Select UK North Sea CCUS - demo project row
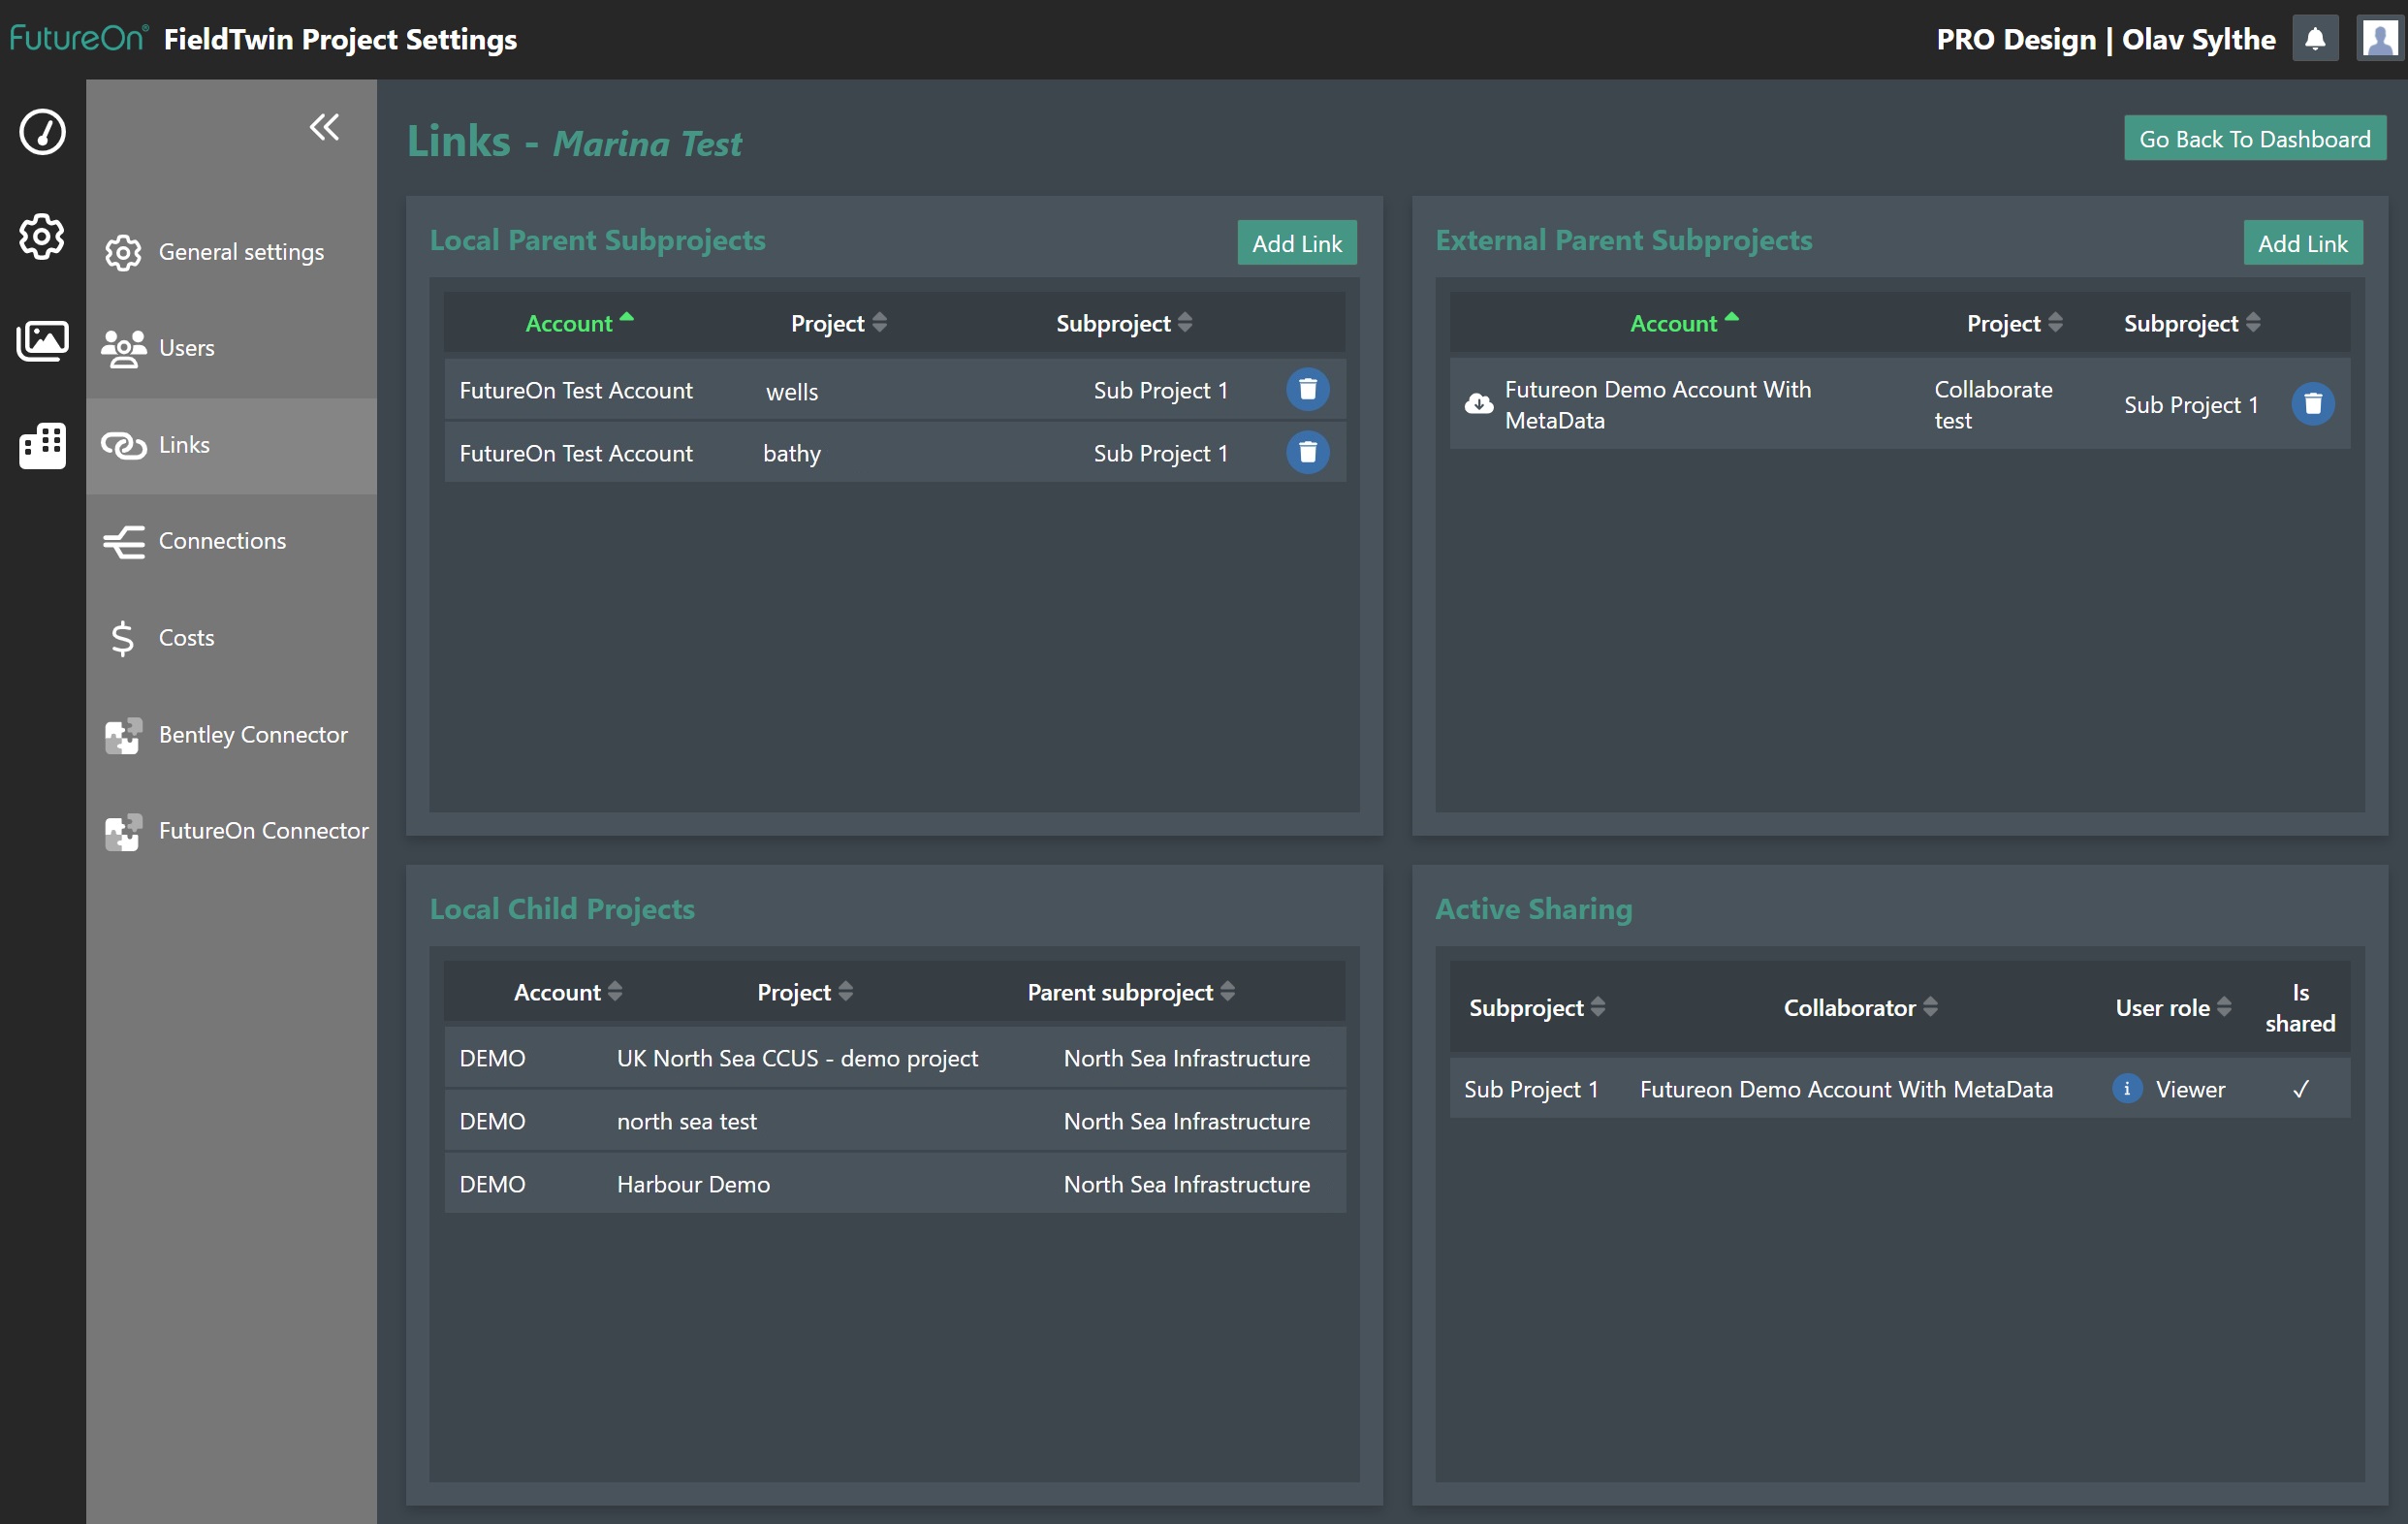Screen dimensions: 2408x1524 point(895,1058)
